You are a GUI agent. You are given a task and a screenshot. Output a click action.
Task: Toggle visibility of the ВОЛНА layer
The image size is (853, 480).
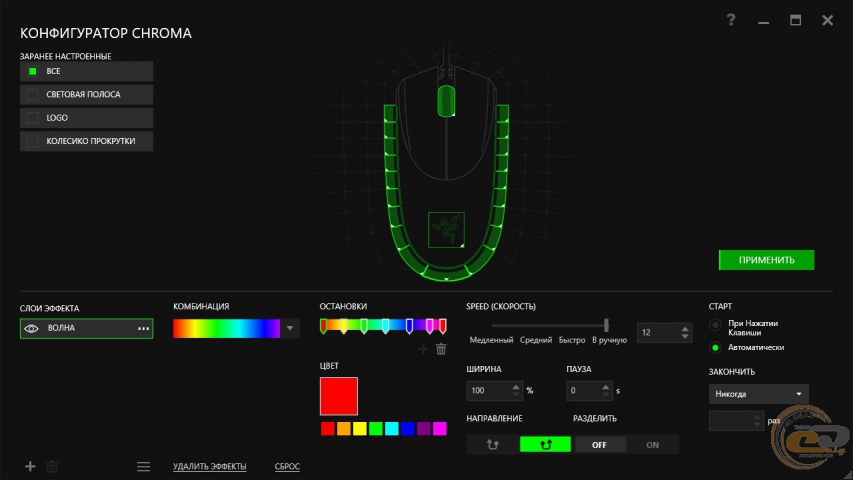(32, 329)
